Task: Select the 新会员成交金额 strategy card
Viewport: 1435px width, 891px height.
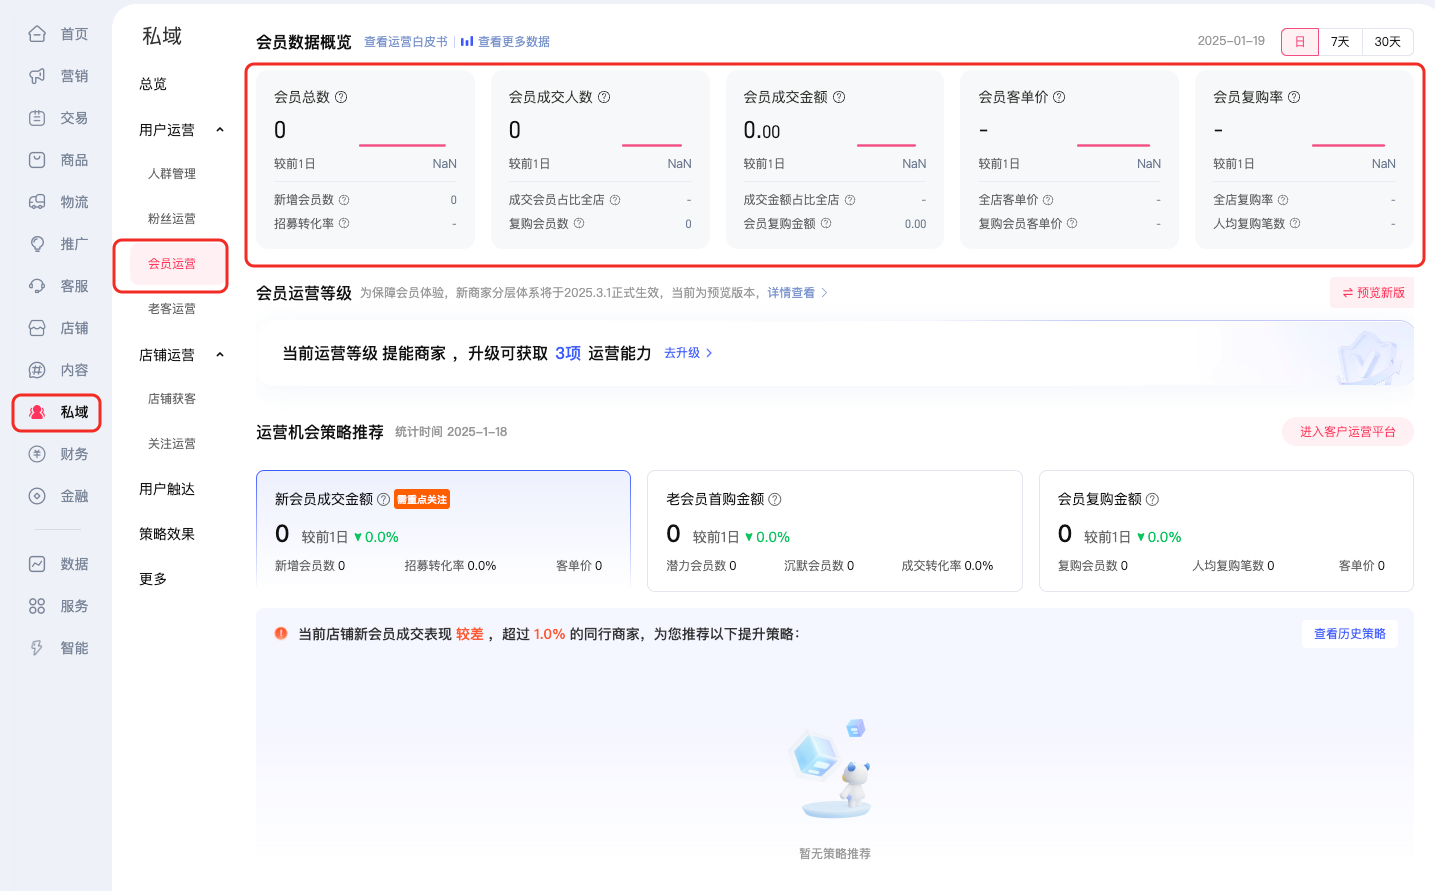Action: click(x=443, y=531)
